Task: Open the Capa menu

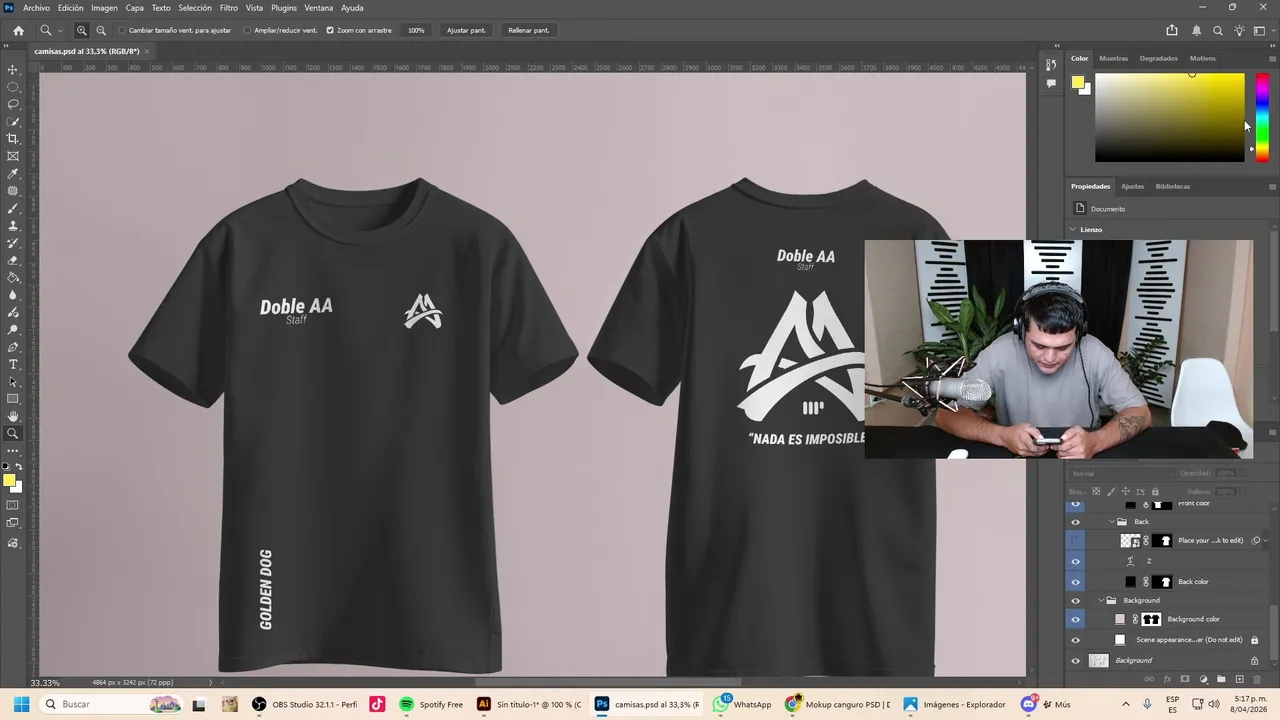Action: [x=135, y=8]
